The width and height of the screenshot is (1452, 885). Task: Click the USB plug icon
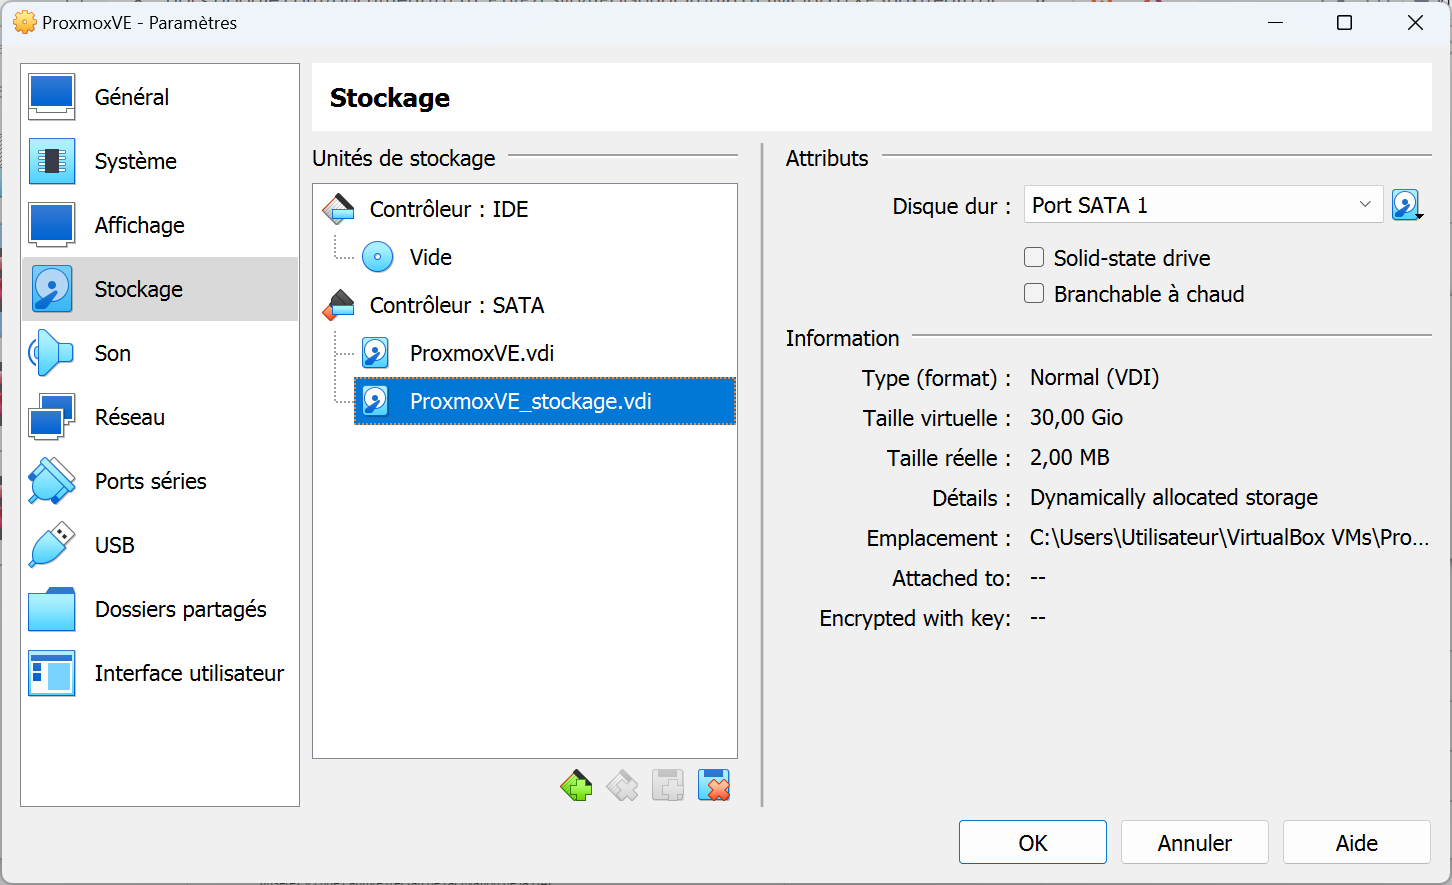click(52, 545)
